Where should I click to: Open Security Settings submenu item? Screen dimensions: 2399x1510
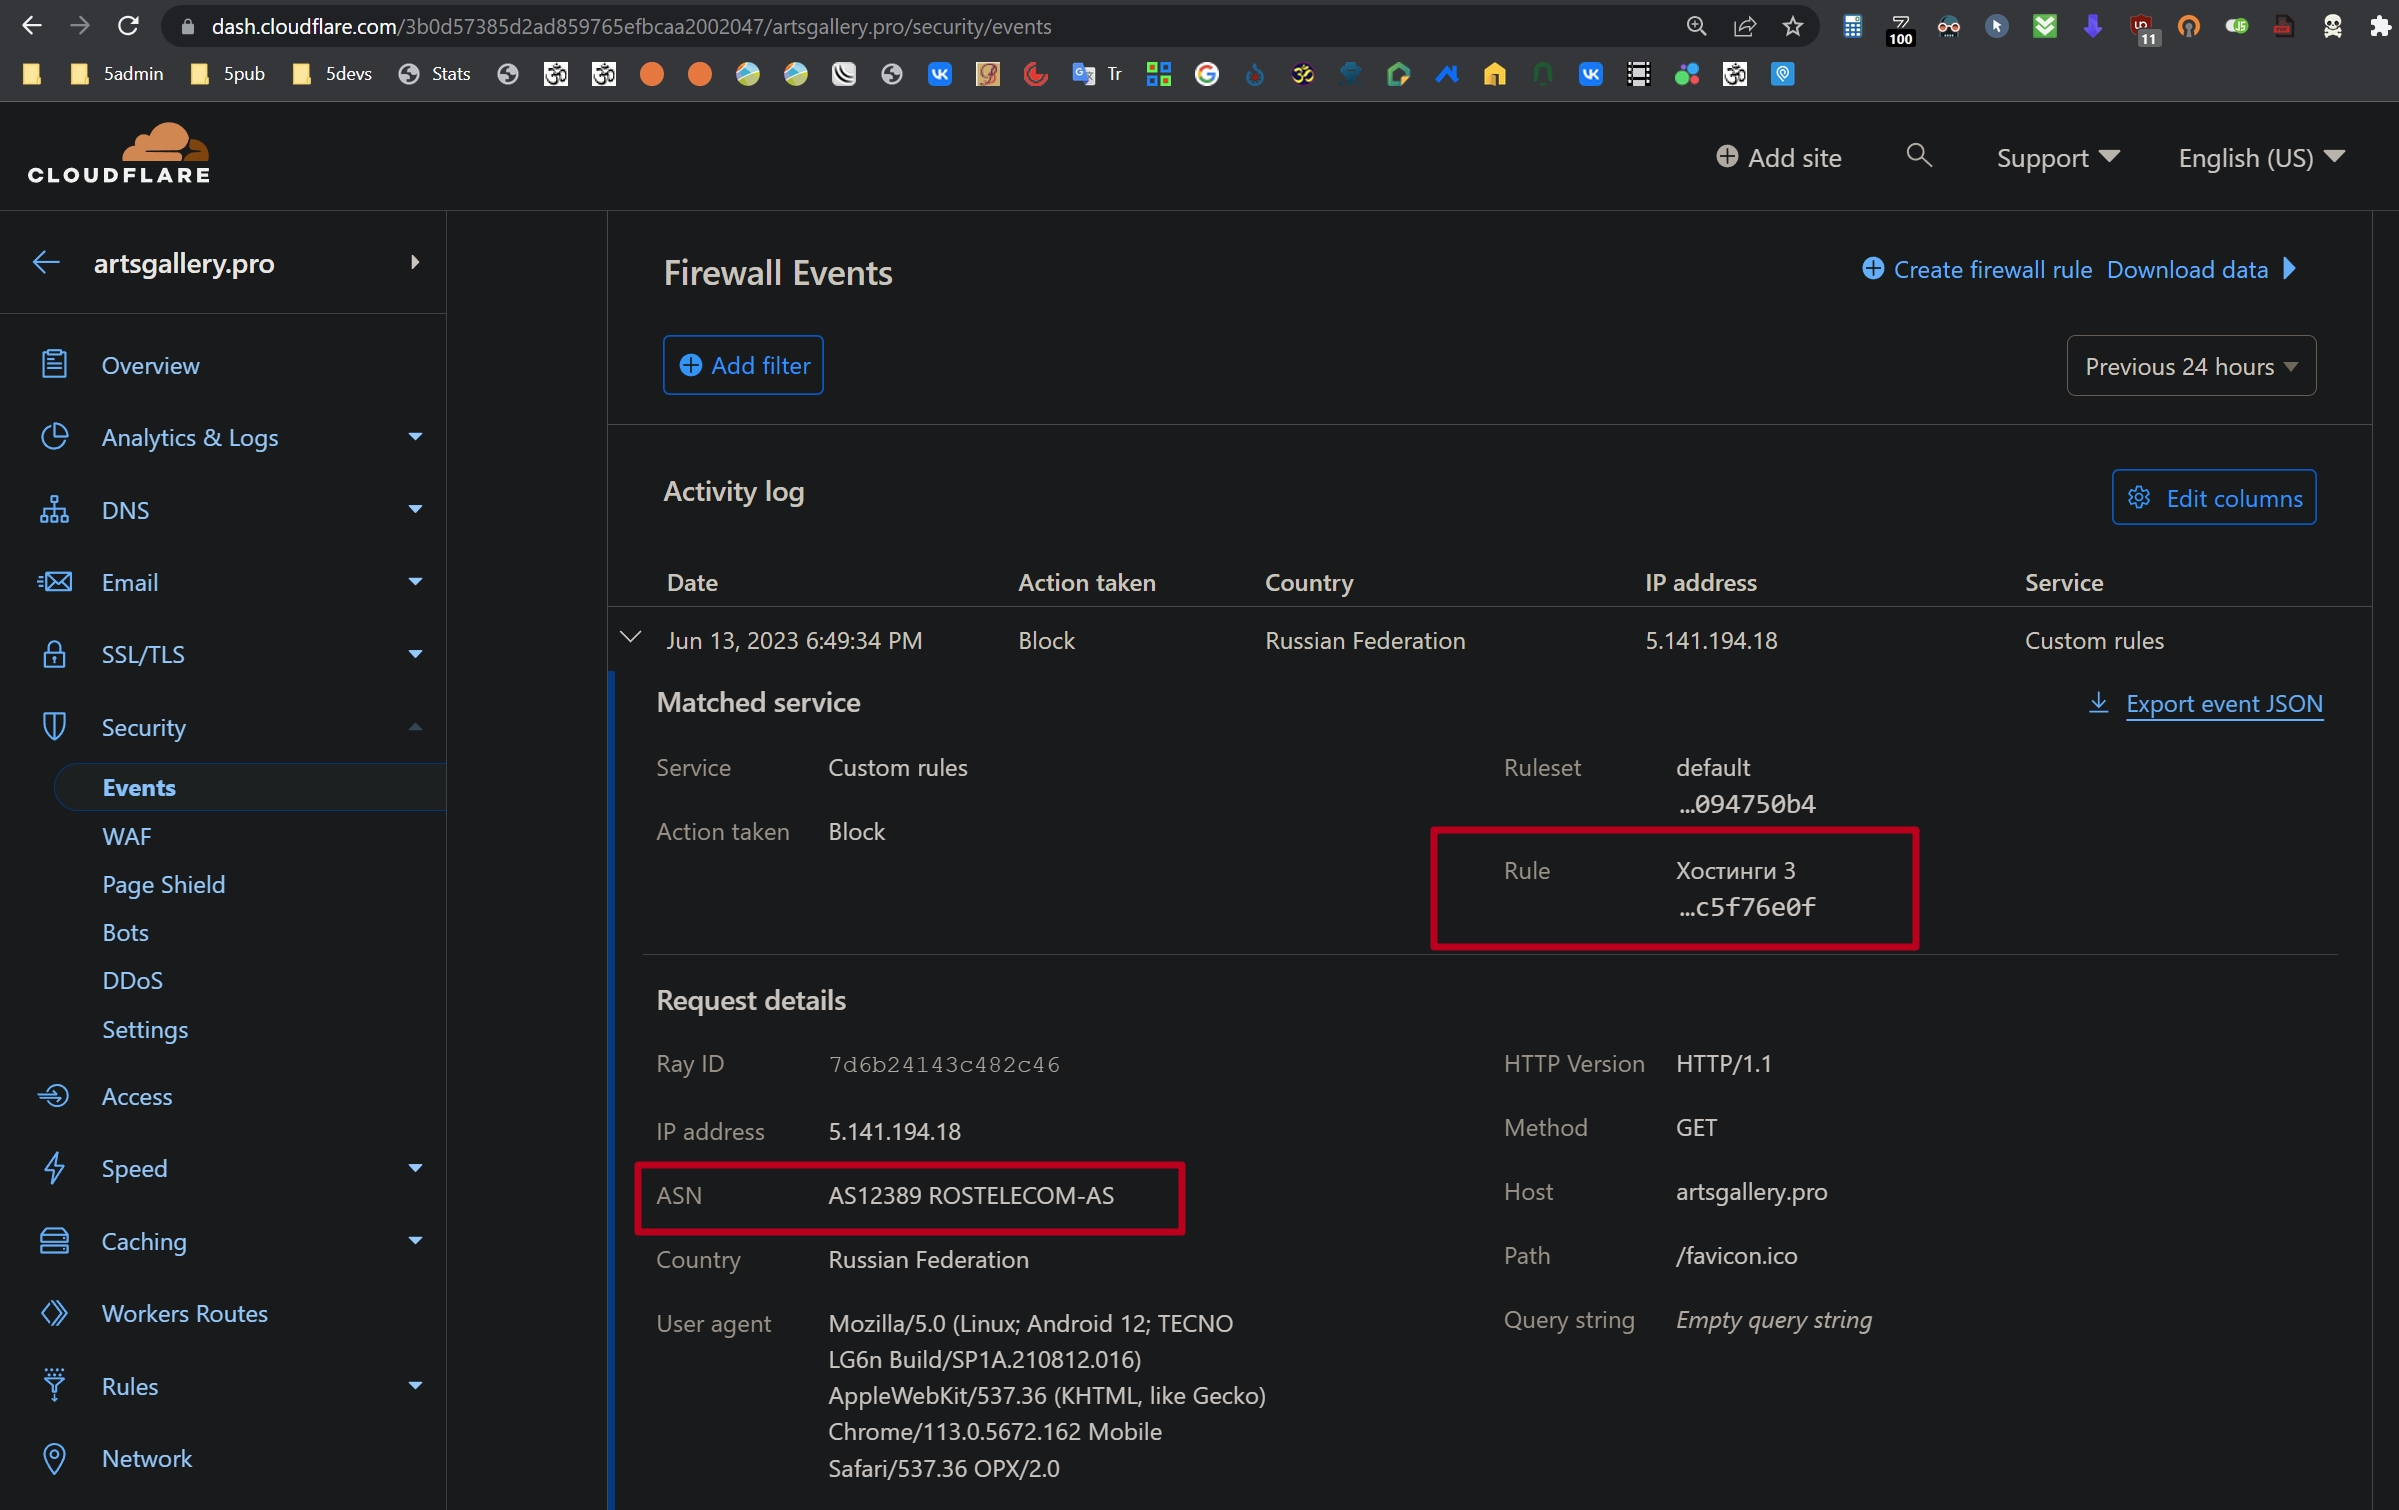[x=145, y=1029]
